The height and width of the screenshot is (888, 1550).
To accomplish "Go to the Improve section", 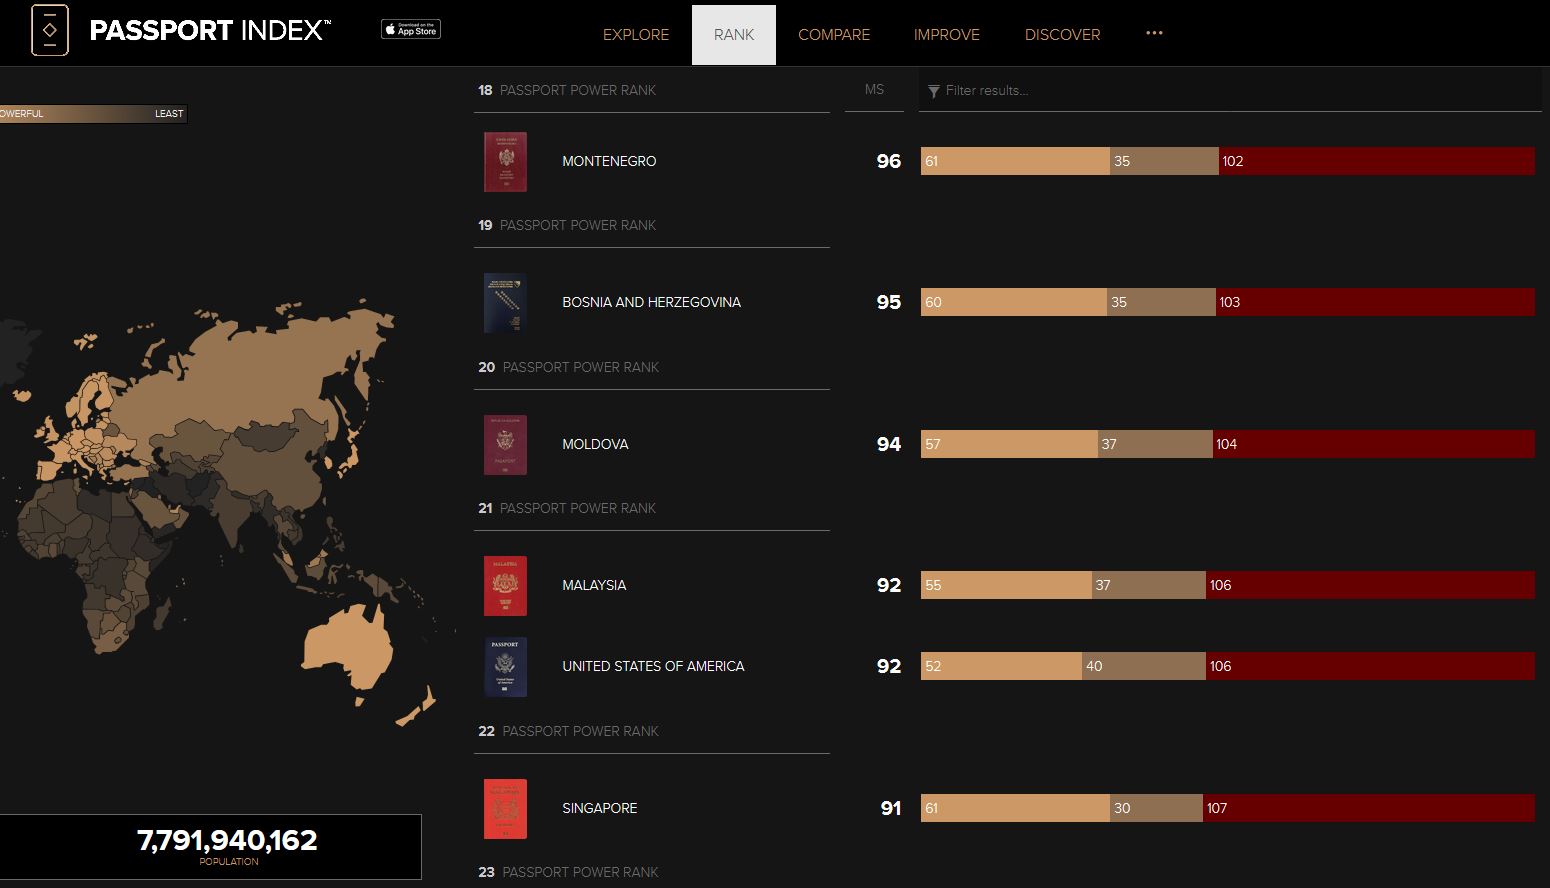I will 946,35.
